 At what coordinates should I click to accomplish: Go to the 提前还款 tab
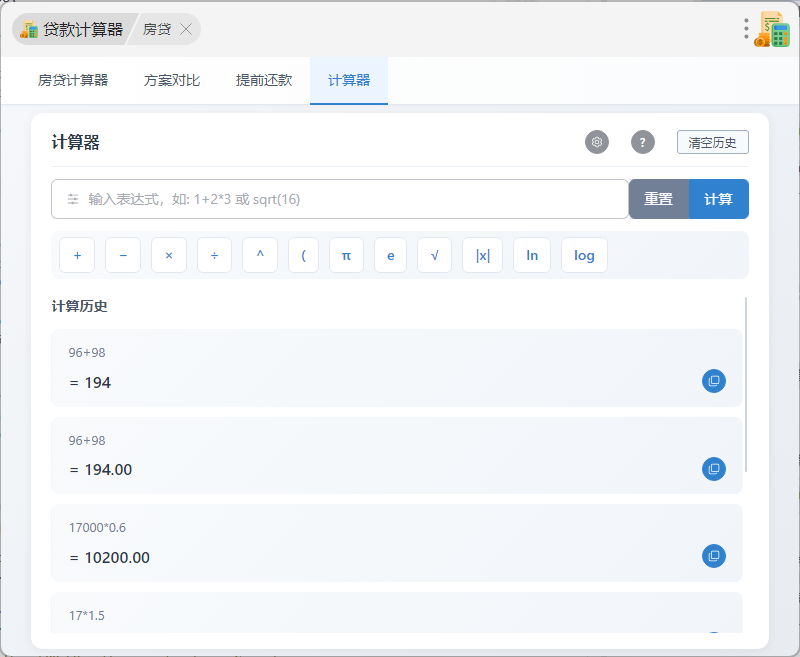click(264, 81)
